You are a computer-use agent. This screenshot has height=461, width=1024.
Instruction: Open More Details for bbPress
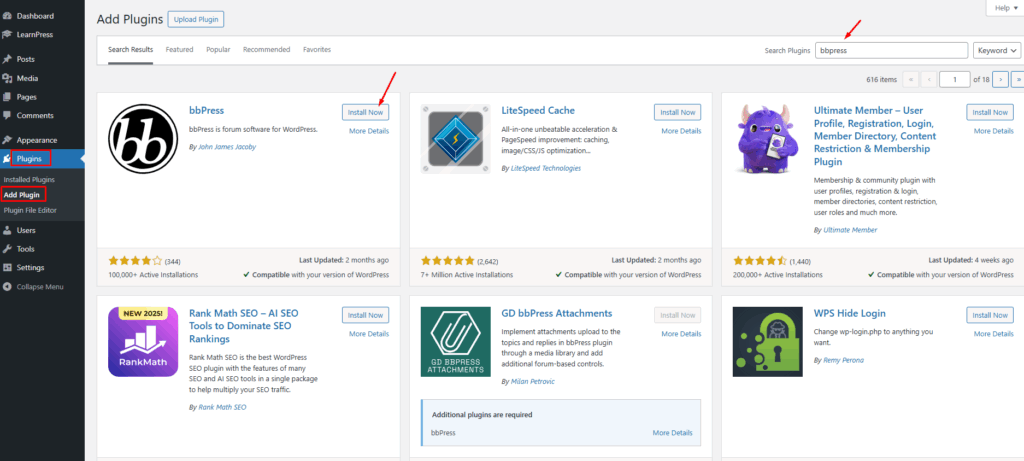tap(369, 131)
